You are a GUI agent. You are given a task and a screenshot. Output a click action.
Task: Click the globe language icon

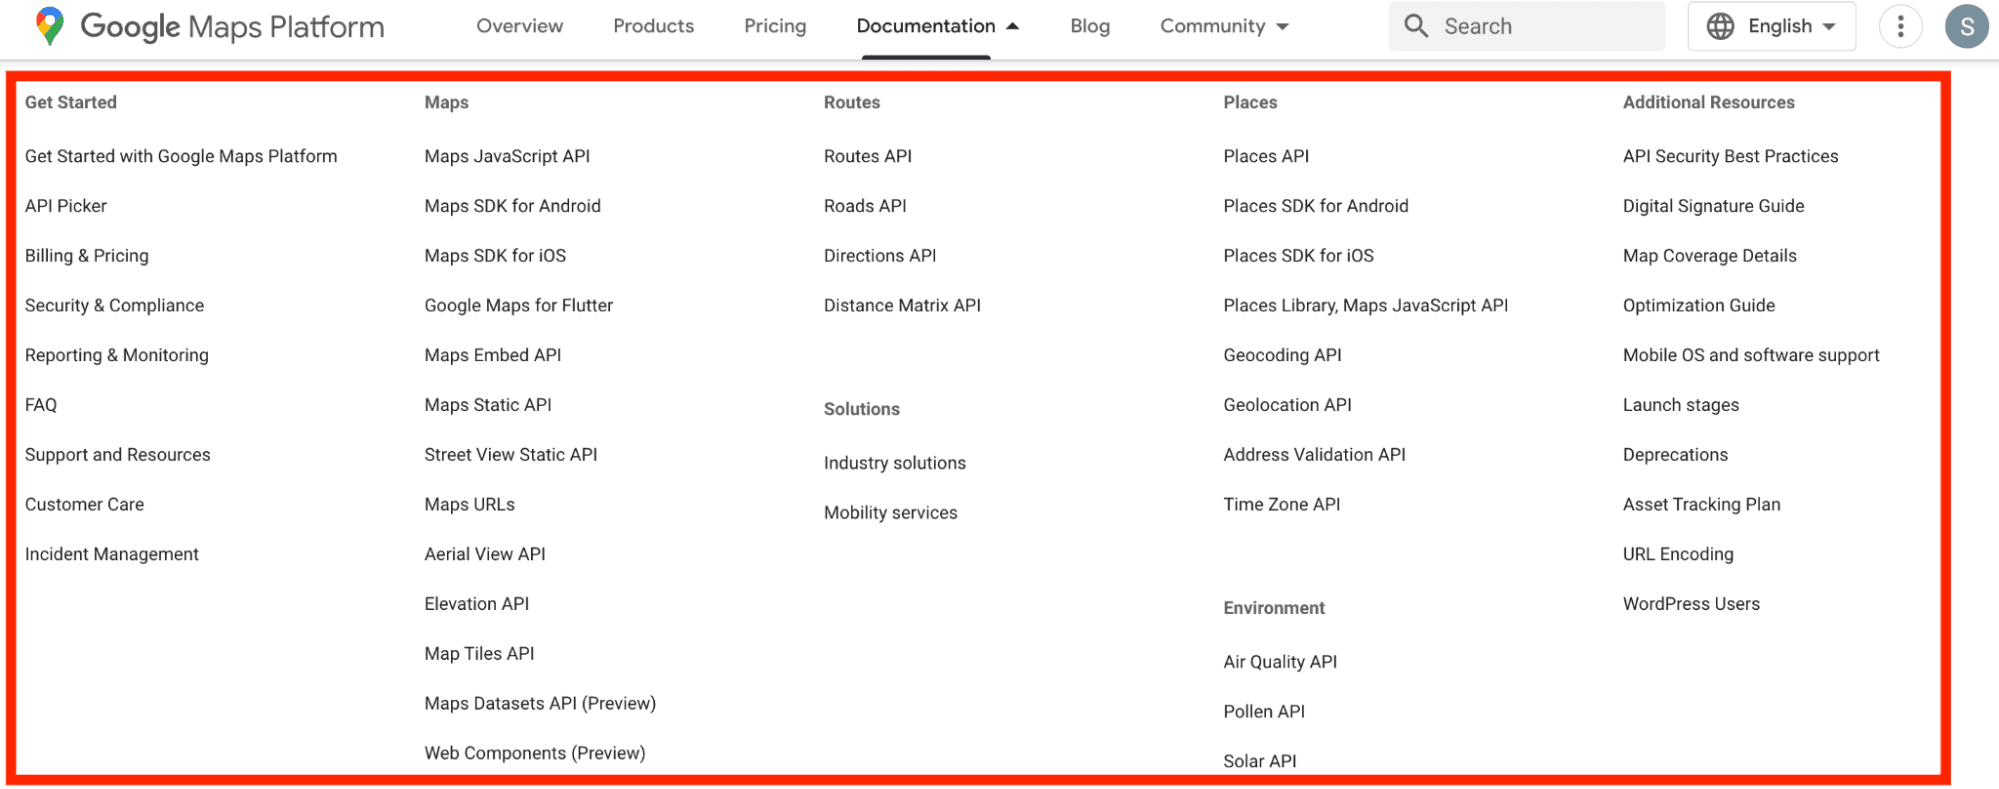(x=1720, y=26)
